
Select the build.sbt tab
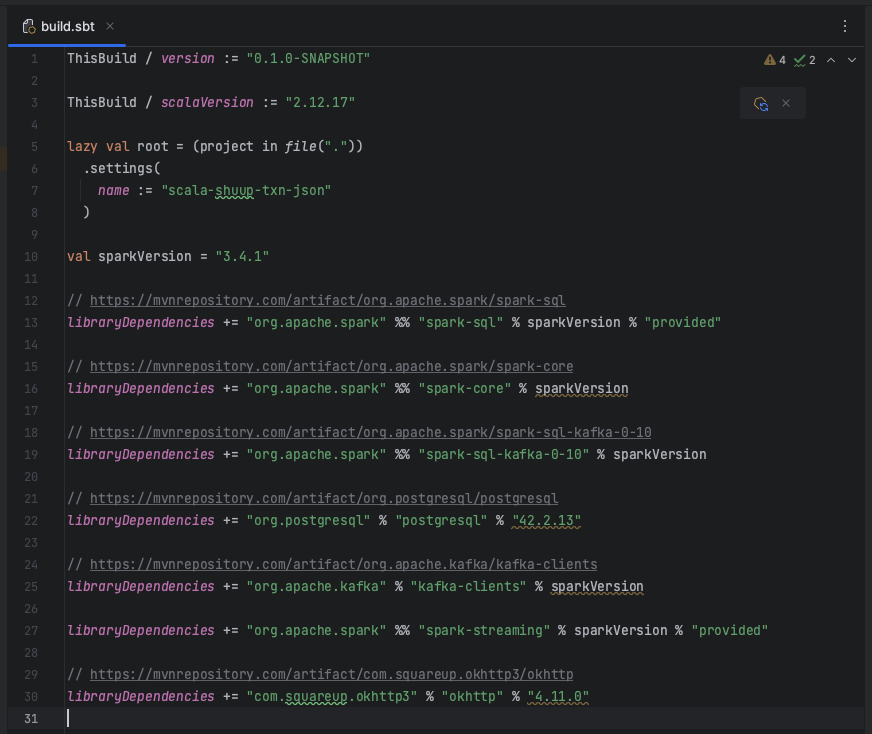(67, 26)
